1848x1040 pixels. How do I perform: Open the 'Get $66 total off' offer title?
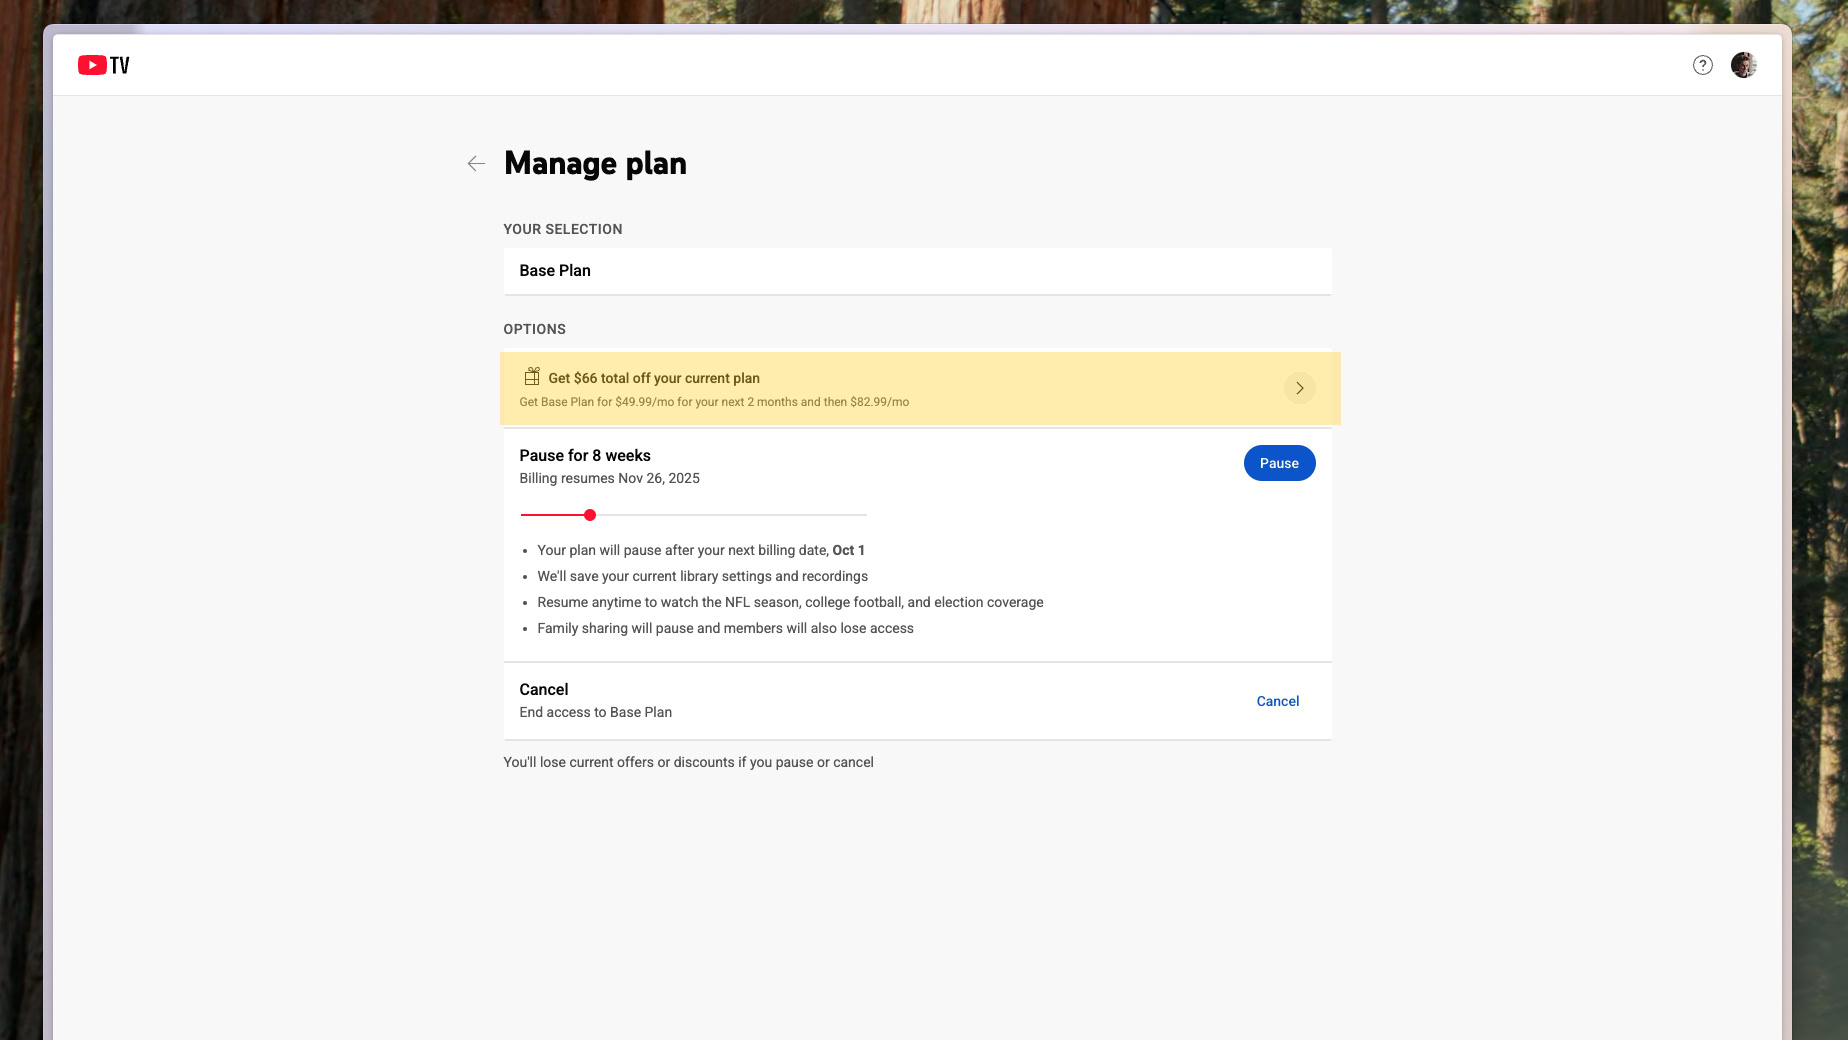[x=653, y=378]
